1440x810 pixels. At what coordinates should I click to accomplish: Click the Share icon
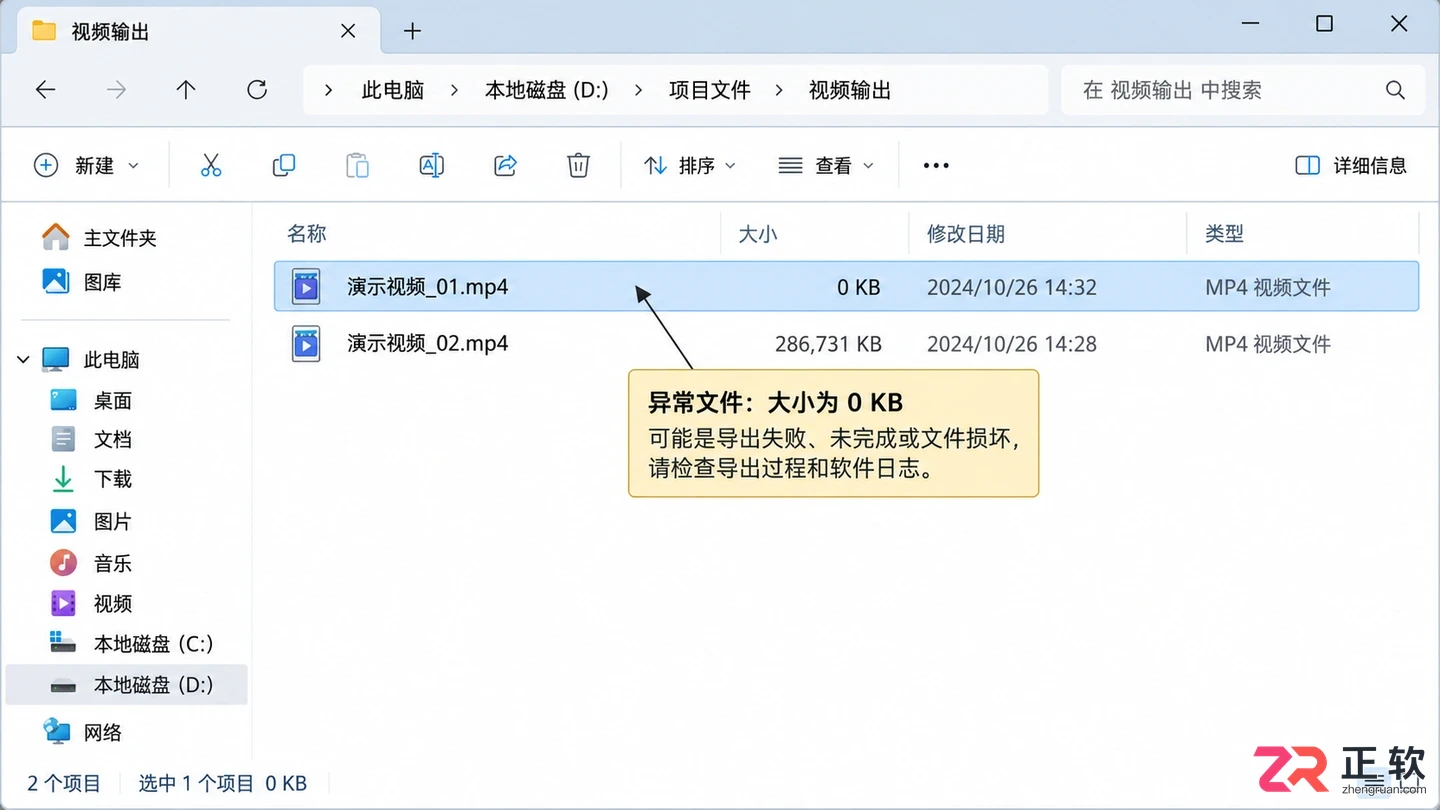point(505,165)
